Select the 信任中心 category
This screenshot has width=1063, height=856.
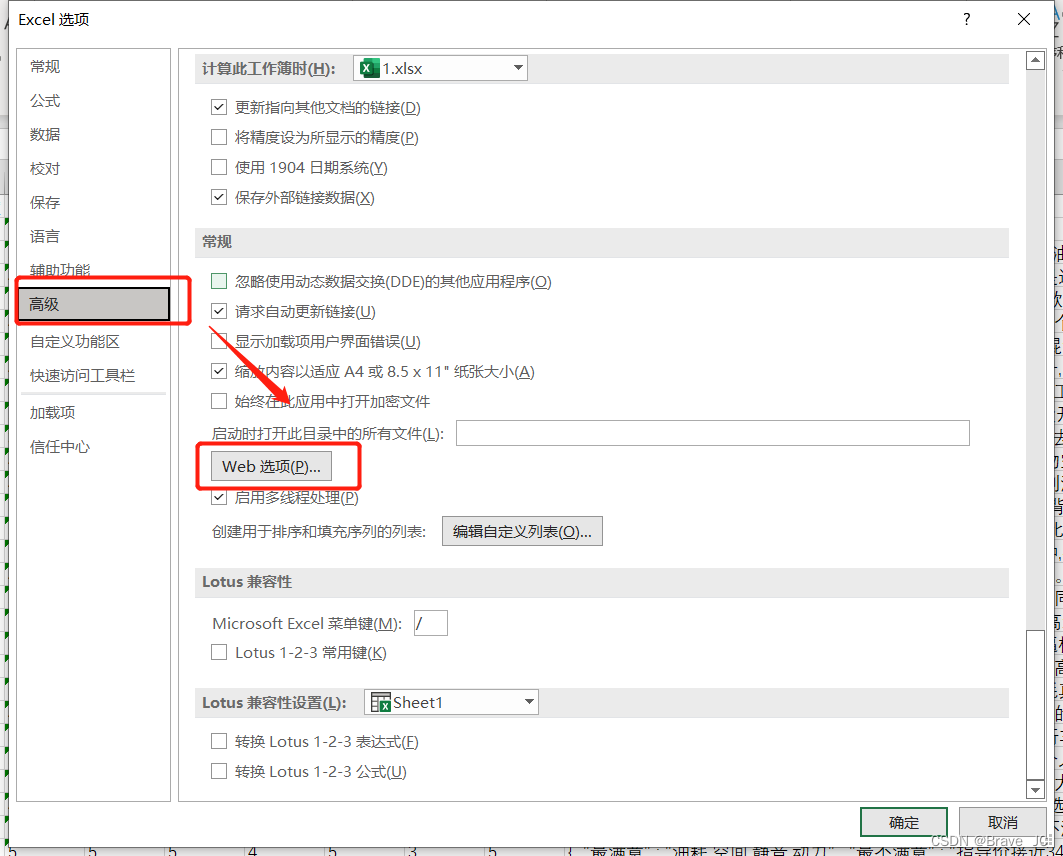point(60,446)
